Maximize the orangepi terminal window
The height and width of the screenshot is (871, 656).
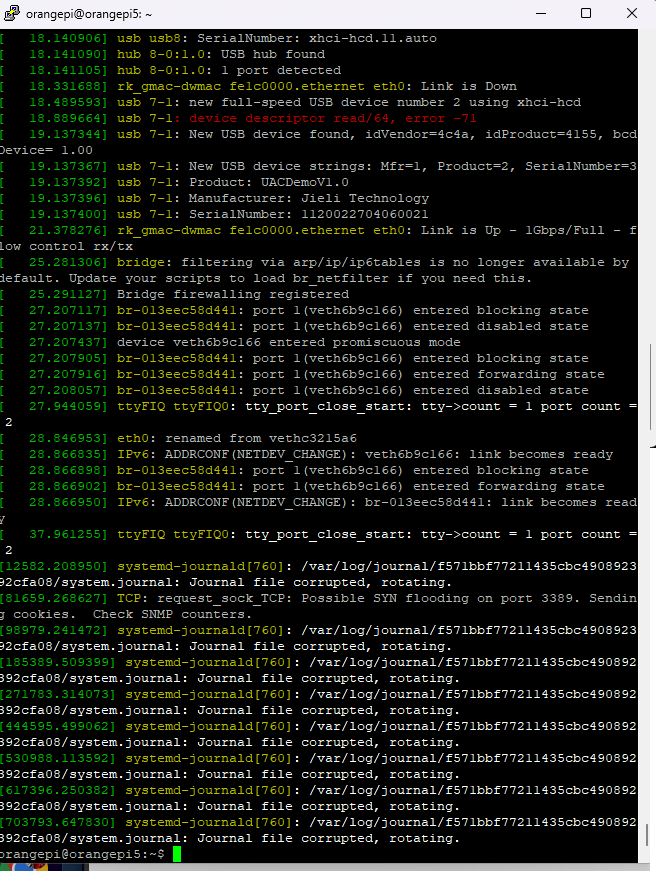pos(586,13)
